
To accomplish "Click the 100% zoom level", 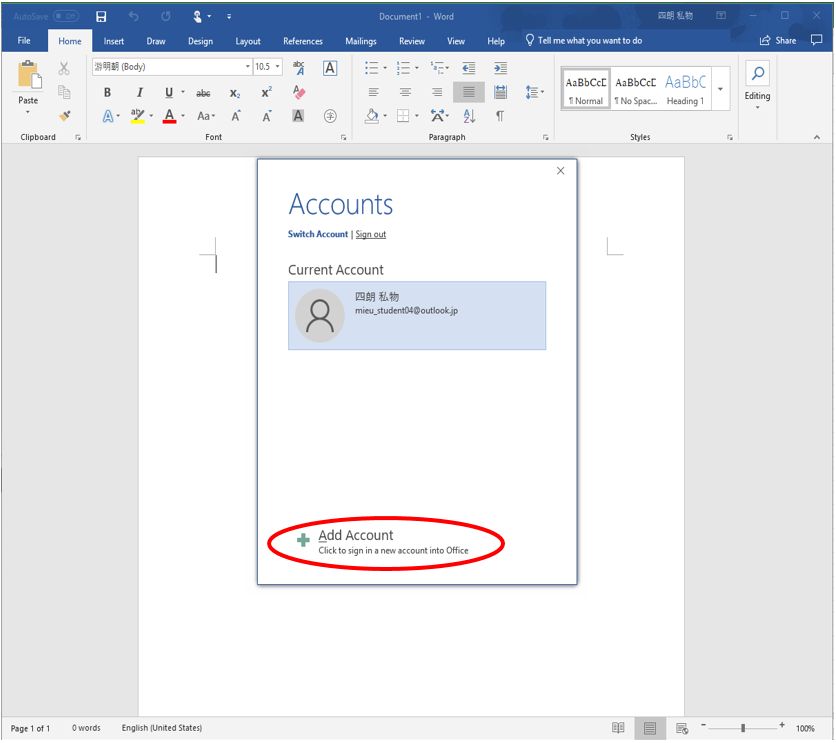I will coord(805,728).
